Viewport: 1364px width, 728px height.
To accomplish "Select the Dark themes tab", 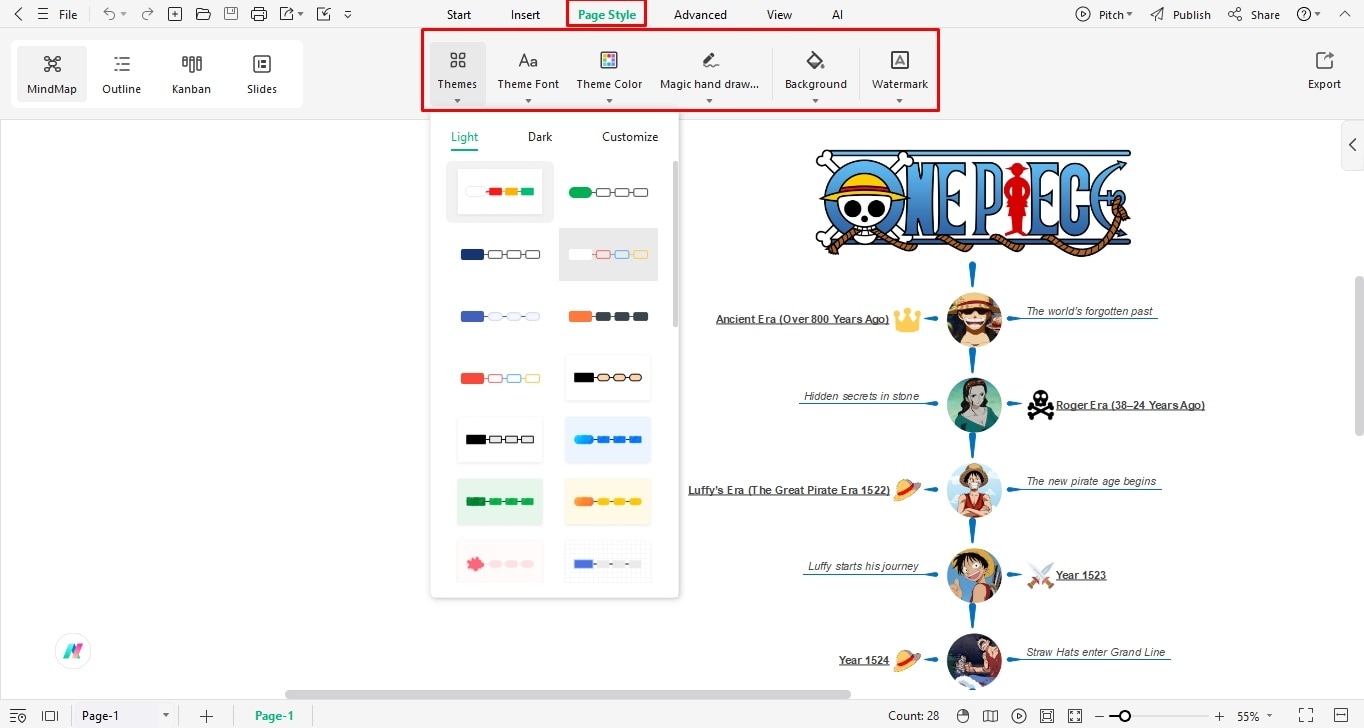I will (540, 137).
